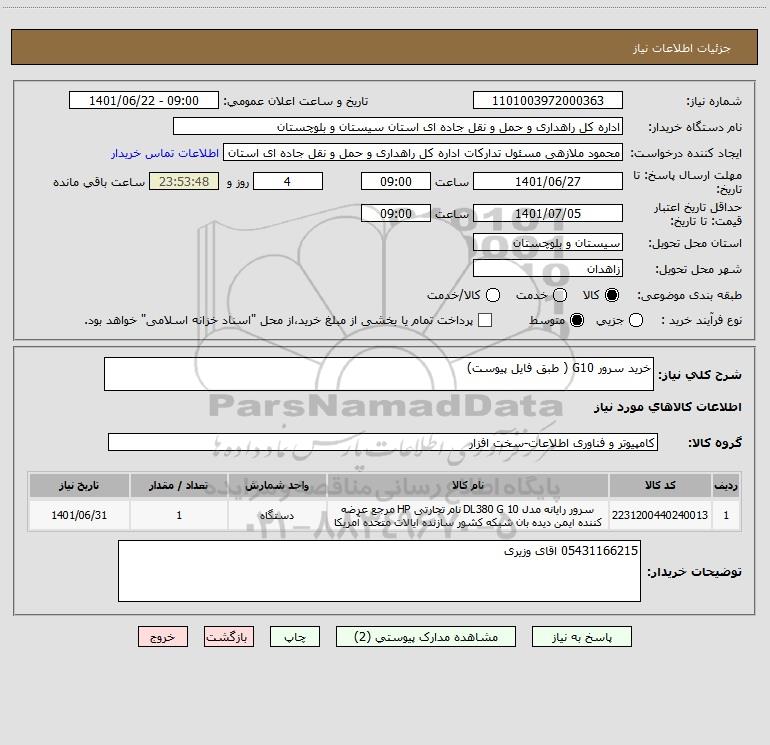Click the تعداد / مقدار column header

pyautogui.click(x=179, y=485)
